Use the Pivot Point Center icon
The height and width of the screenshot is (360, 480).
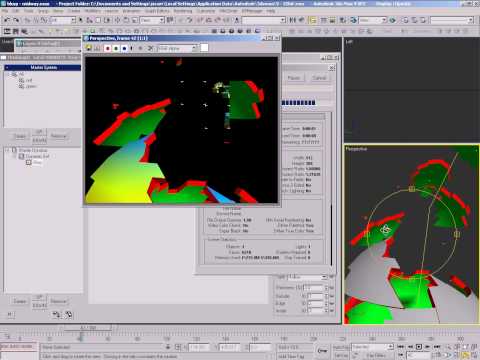pyautogui.click(x=170, y=20)
